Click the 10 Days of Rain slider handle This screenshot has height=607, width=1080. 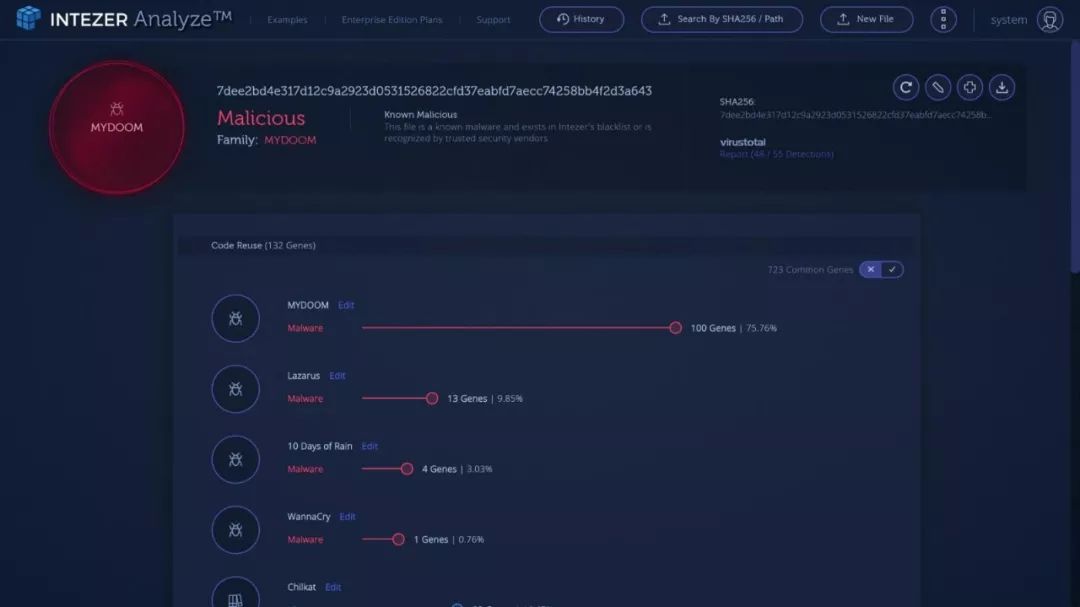(407, 469)
